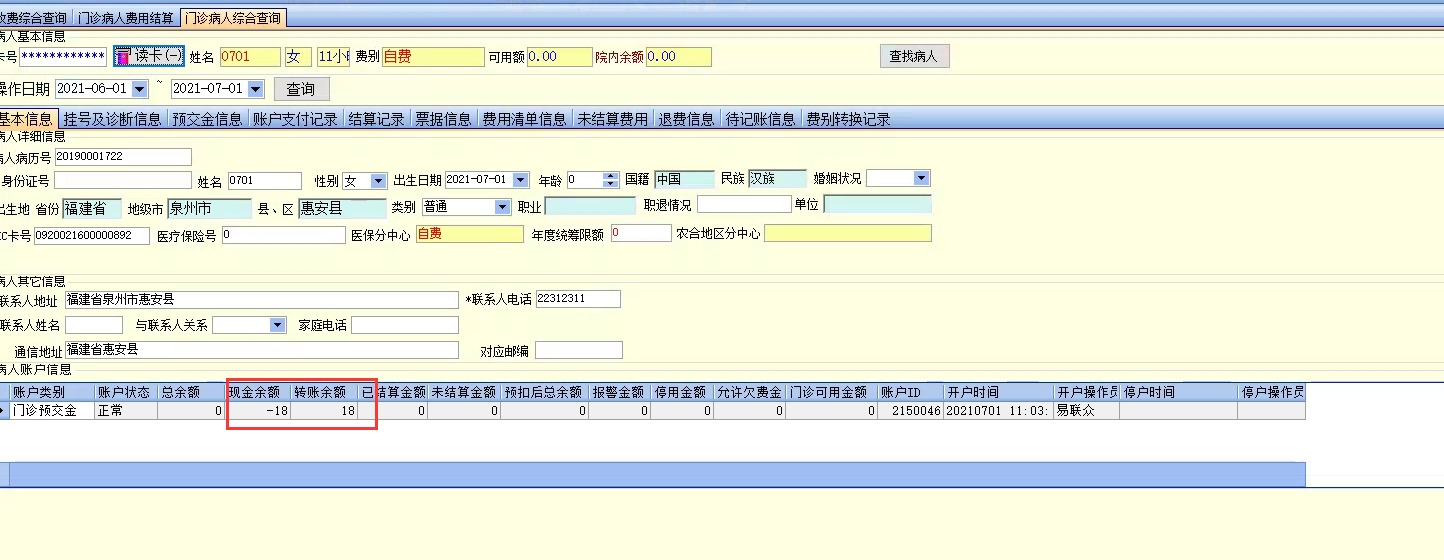
Task: Click the 查找病人 button
Action: pyautogui.click(x=914, y=56)
